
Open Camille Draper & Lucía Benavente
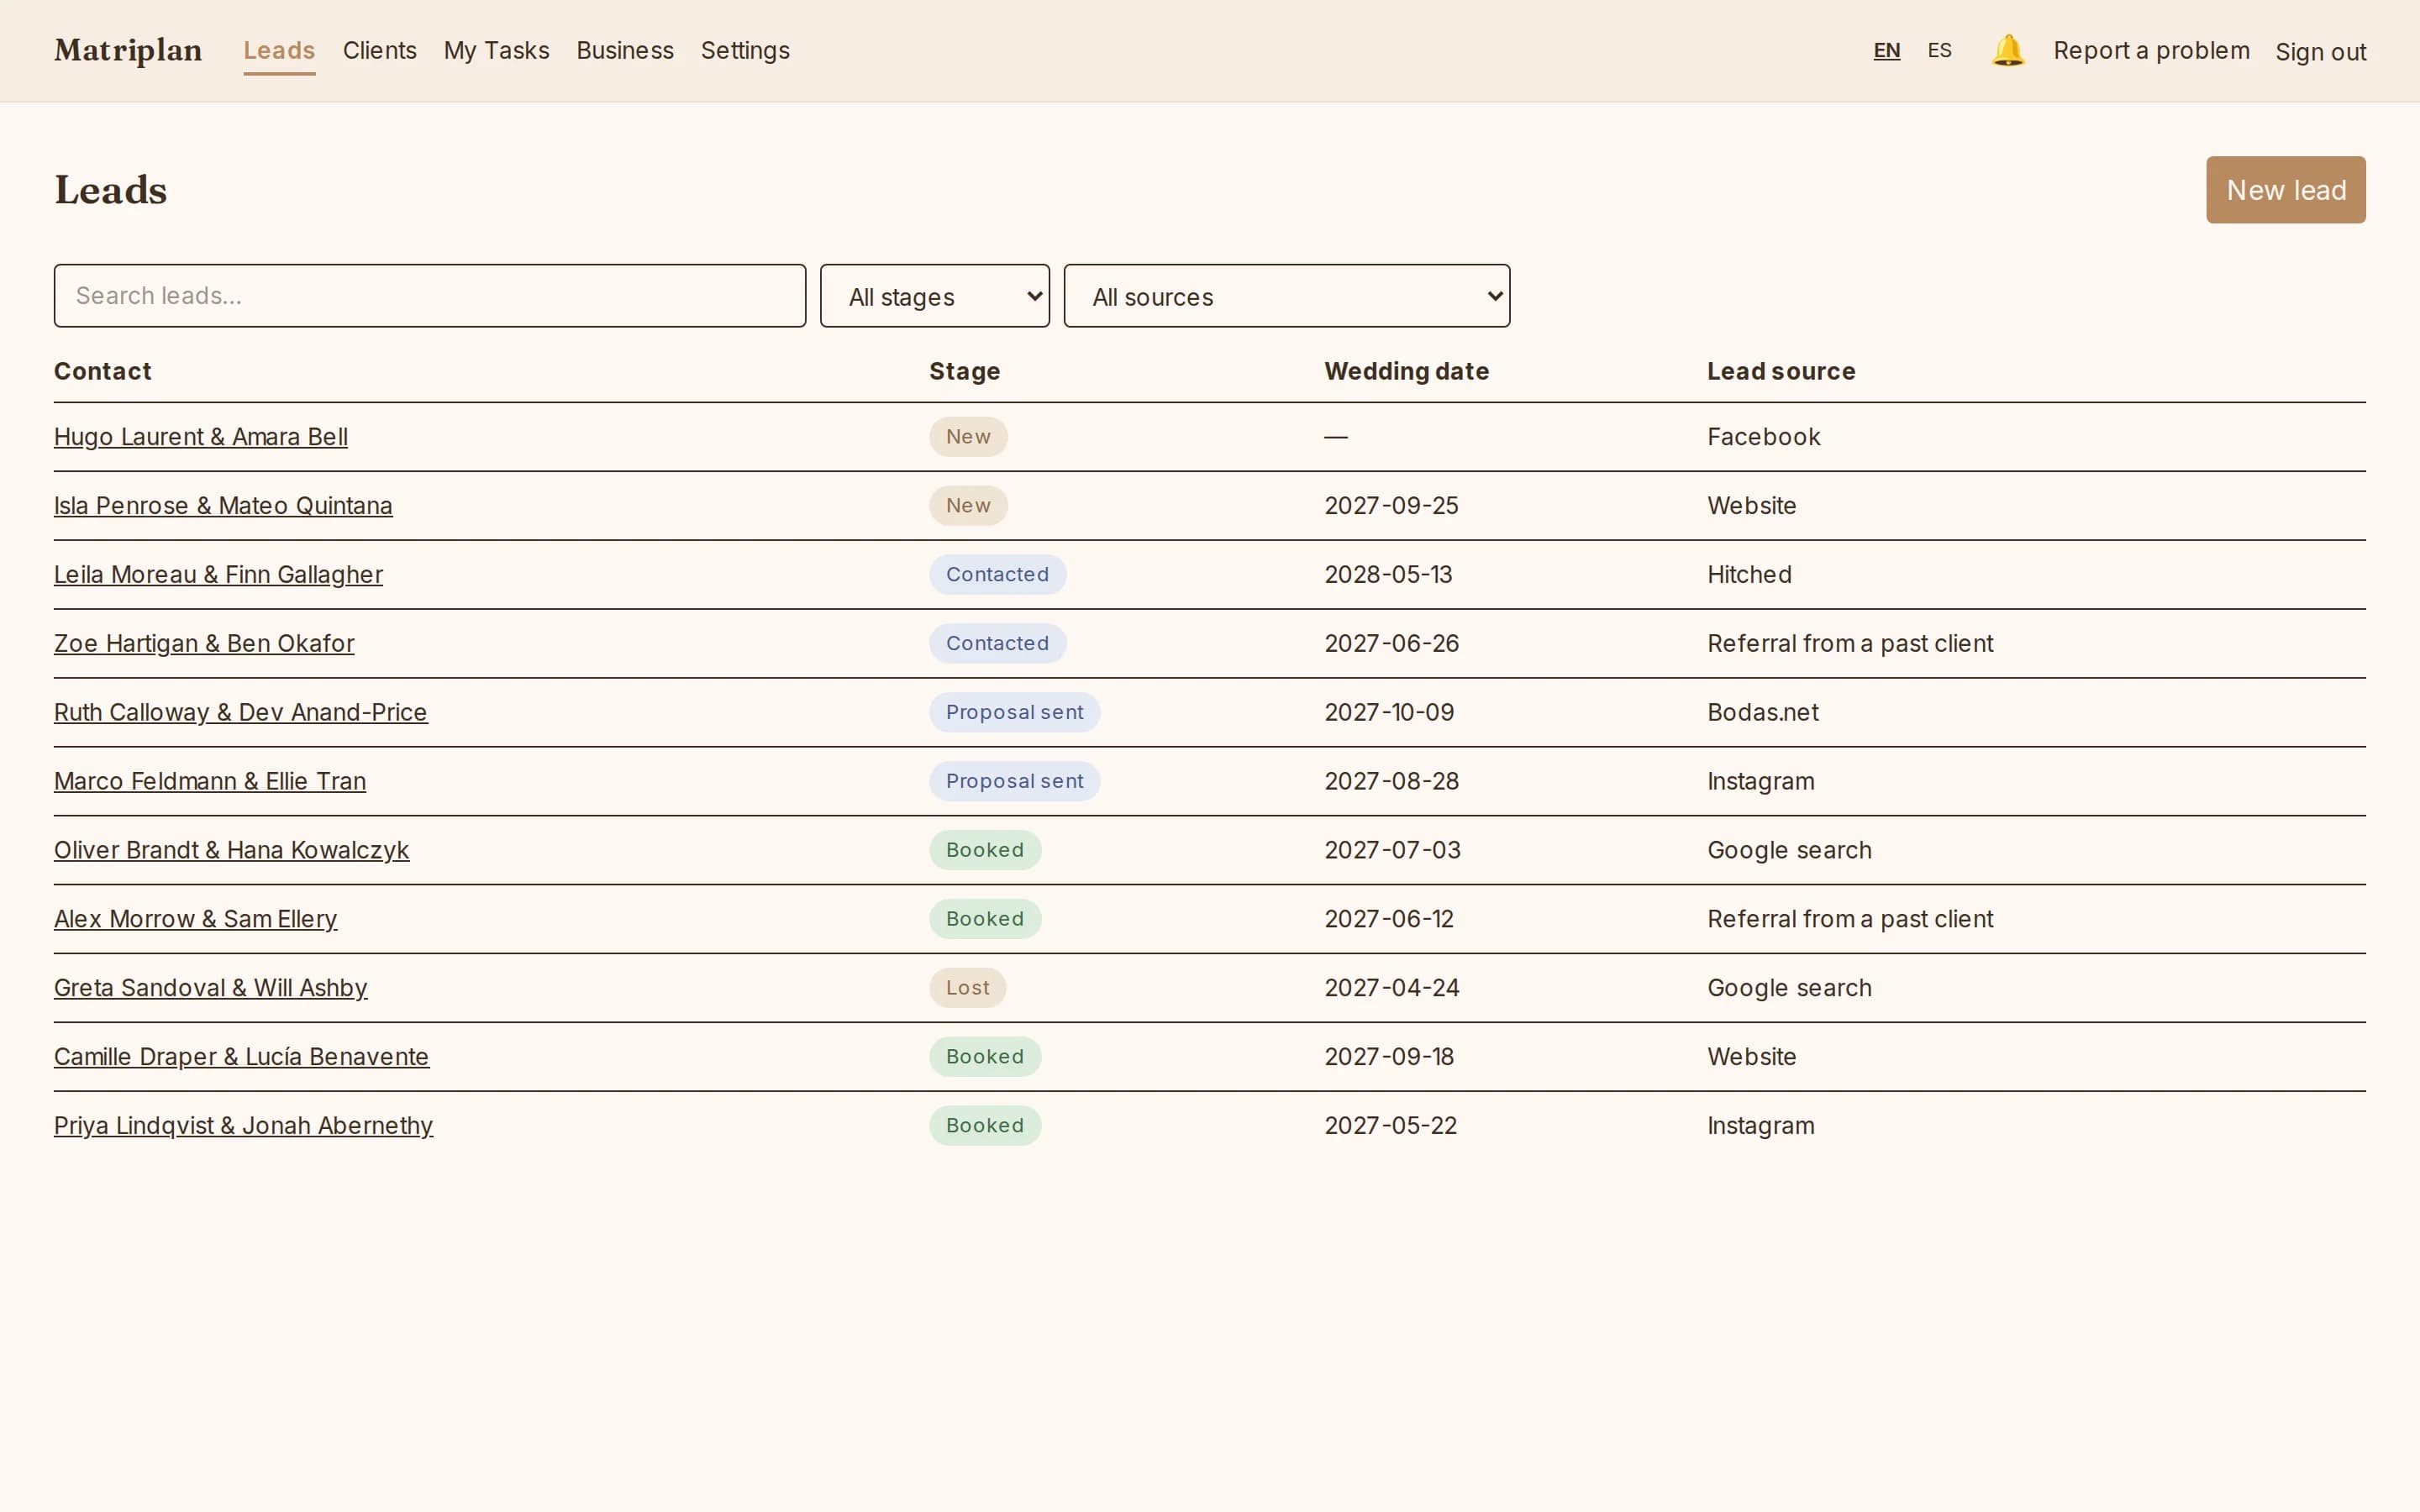click(241, 1057)
